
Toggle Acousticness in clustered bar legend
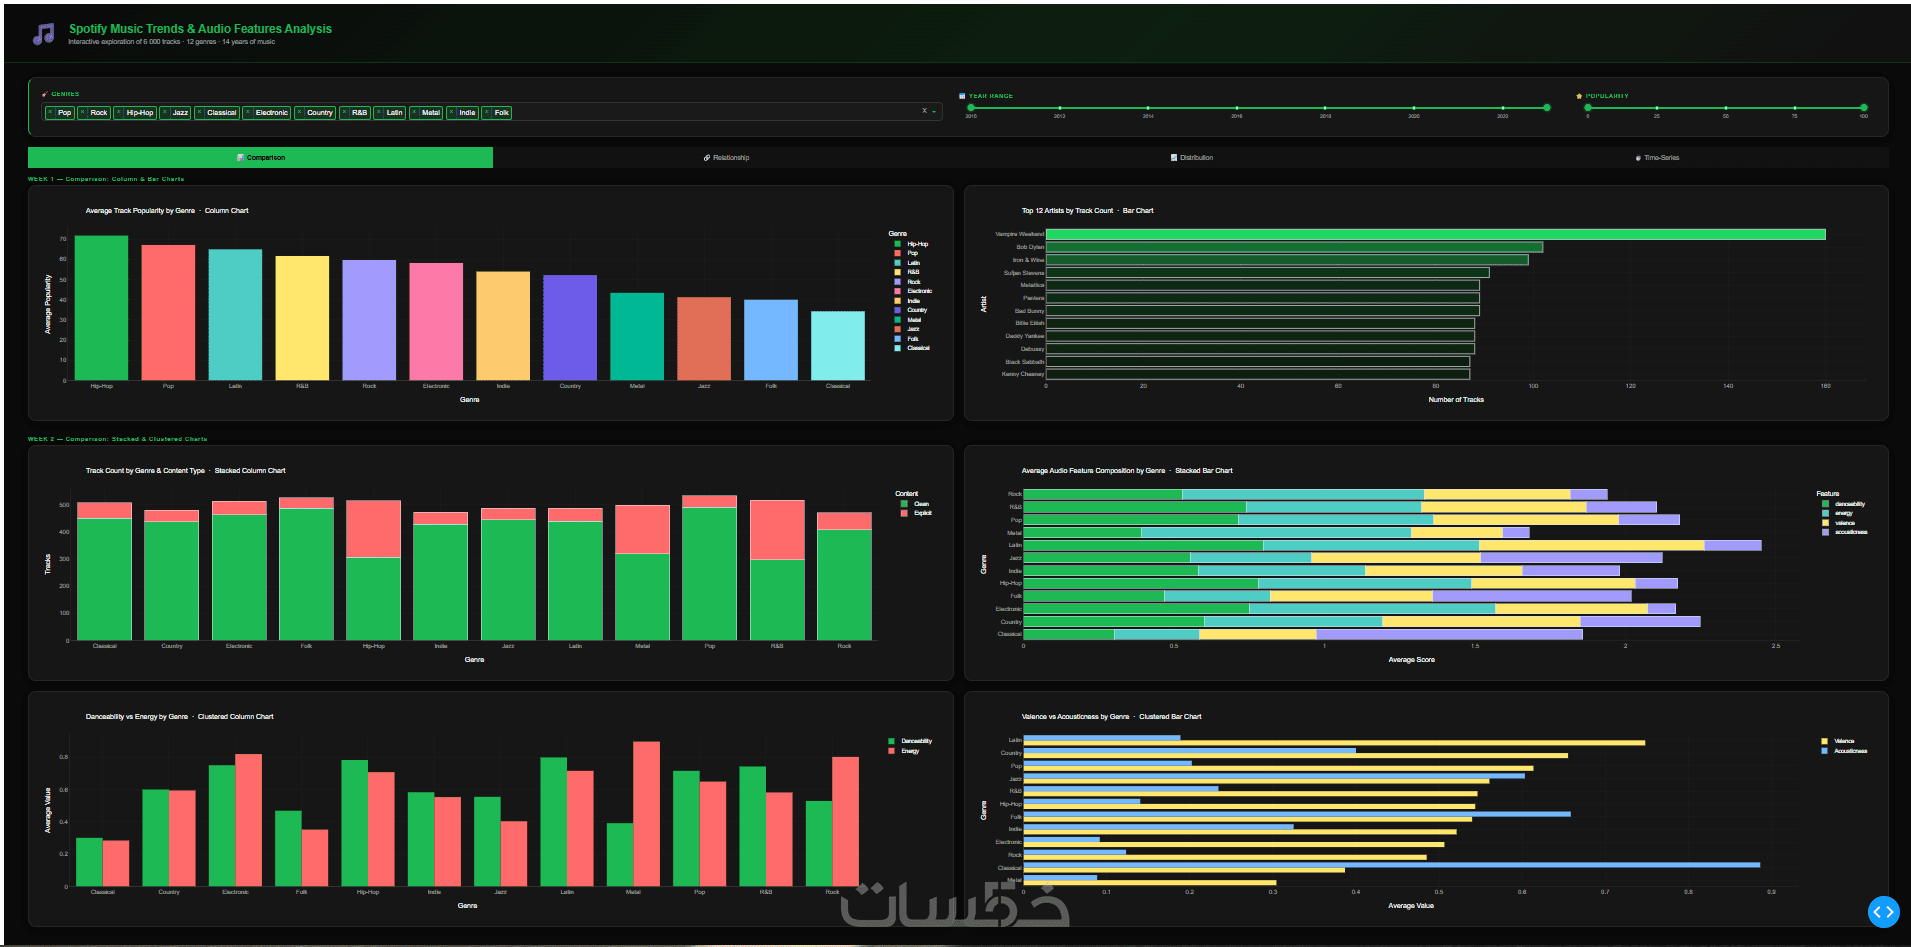[1845, 751]
